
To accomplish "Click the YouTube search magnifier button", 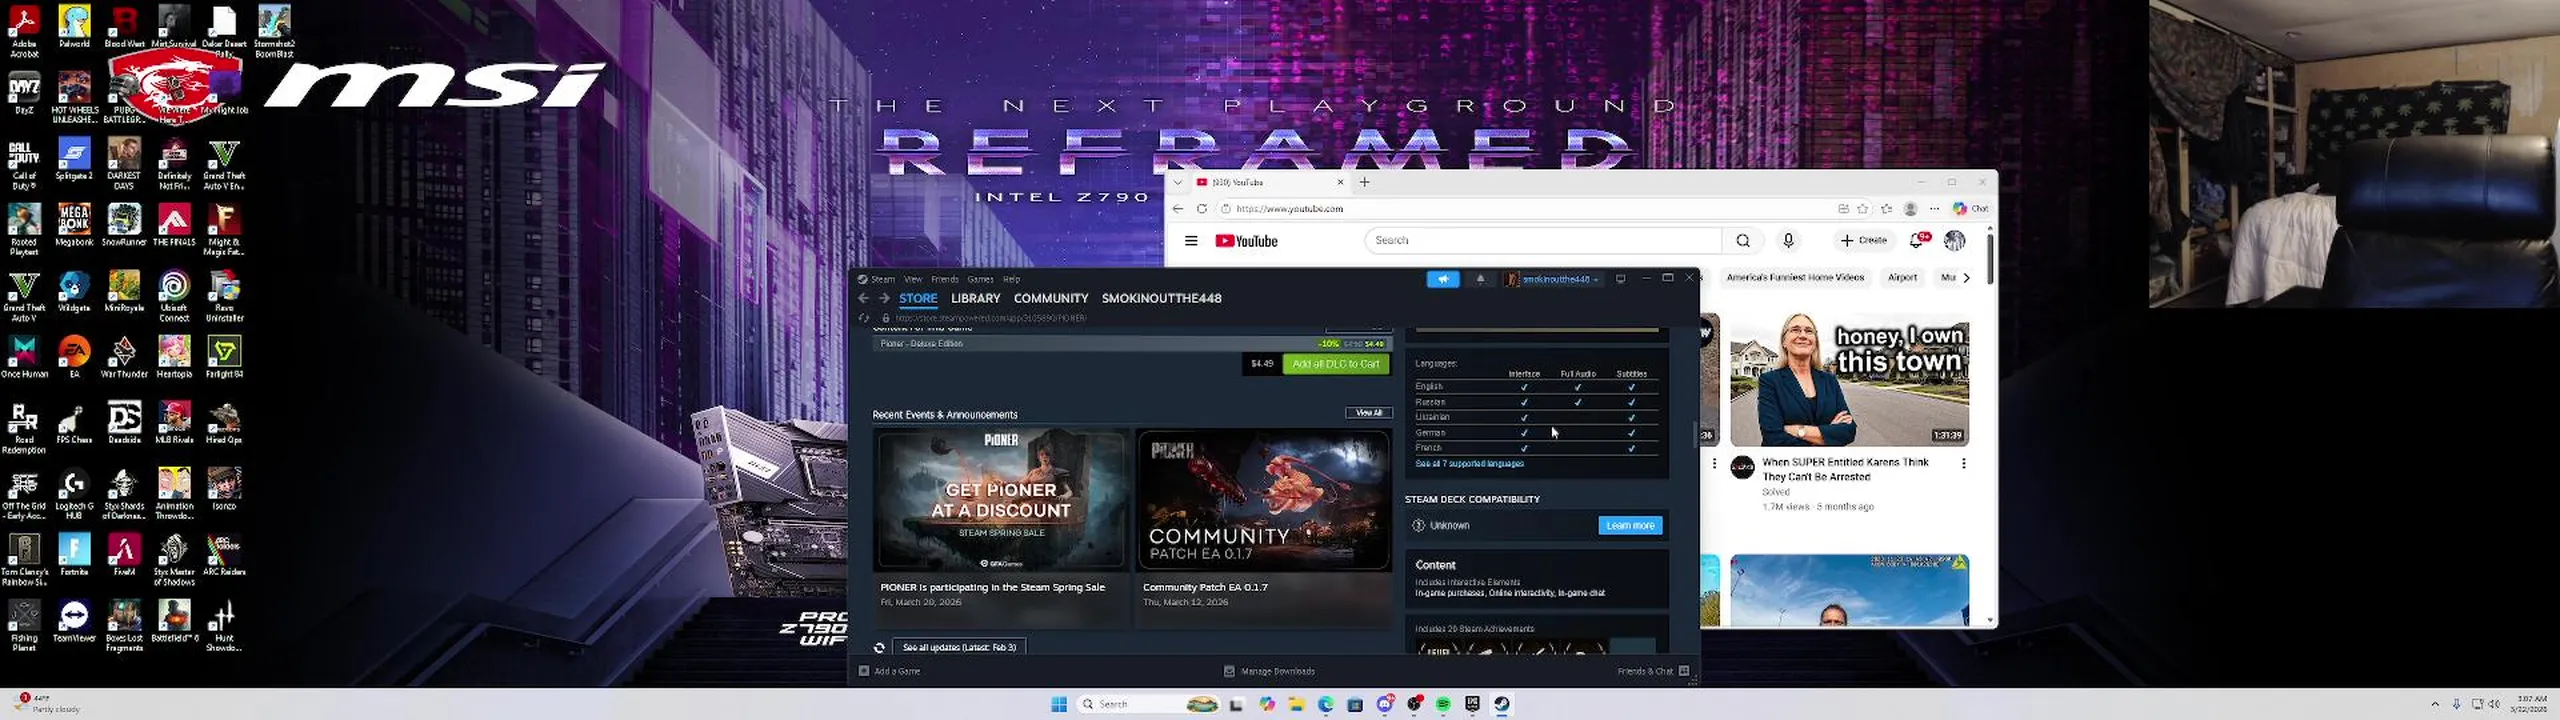I will [x=1743, y=240].
